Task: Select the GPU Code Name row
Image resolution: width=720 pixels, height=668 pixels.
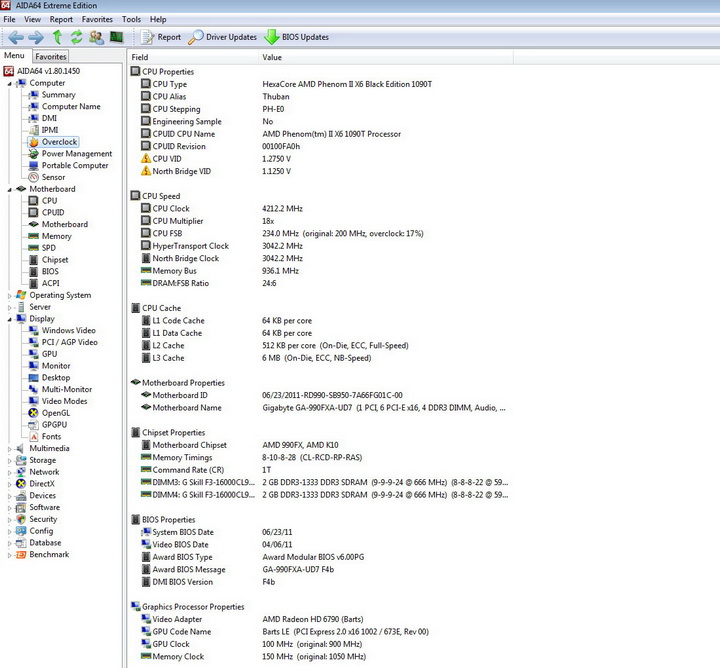Action: (x=321, y=632)
